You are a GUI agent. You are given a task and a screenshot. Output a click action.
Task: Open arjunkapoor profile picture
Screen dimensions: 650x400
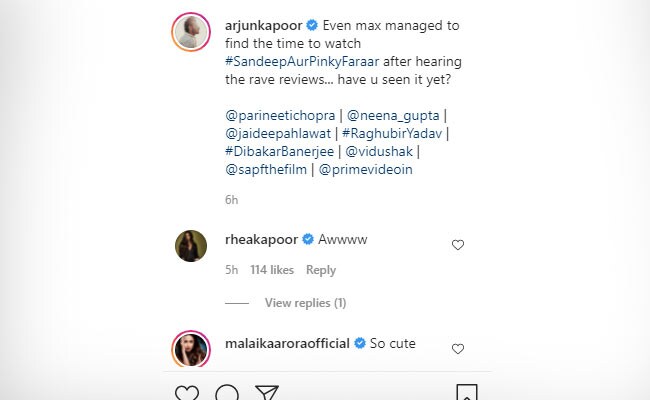[x=190, y=32]
